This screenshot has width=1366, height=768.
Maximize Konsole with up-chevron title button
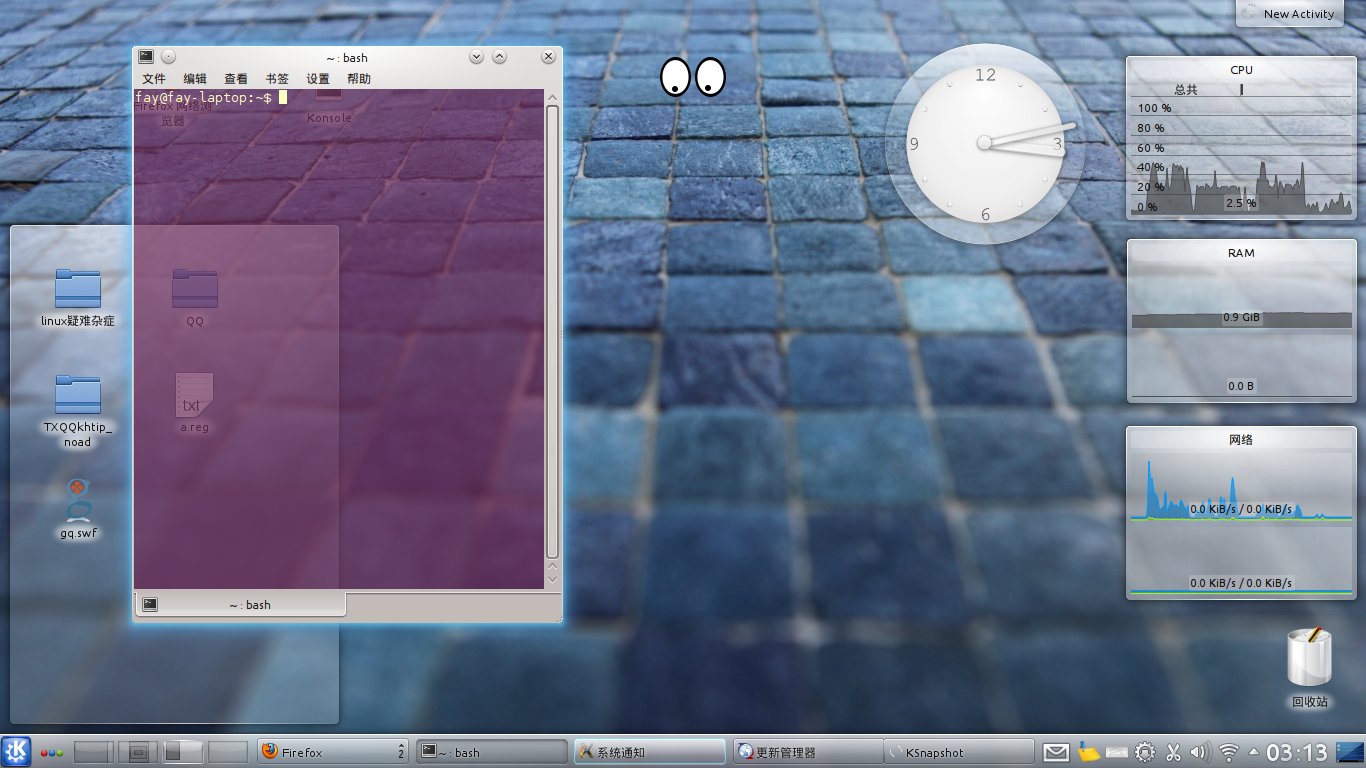[x=500, y=57]
